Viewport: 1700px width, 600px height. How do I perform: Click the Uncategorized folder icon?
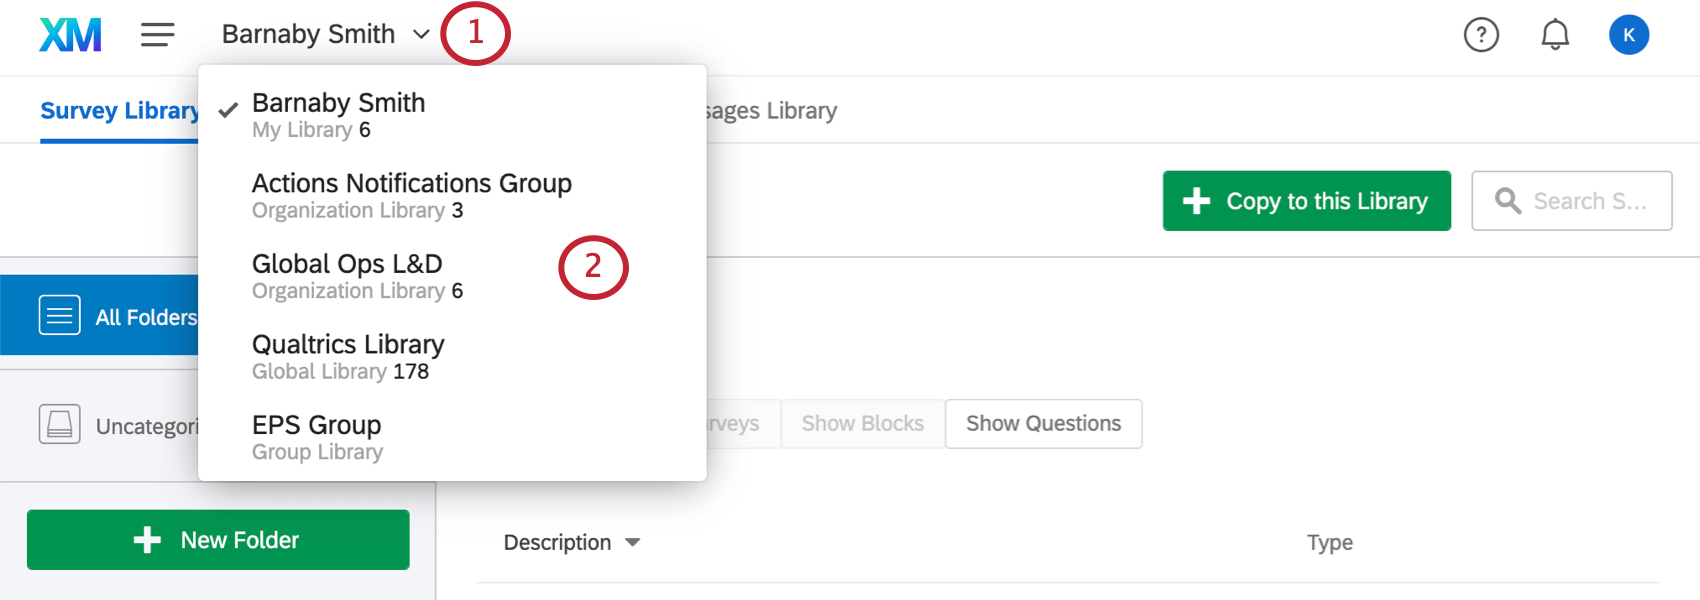60,424
